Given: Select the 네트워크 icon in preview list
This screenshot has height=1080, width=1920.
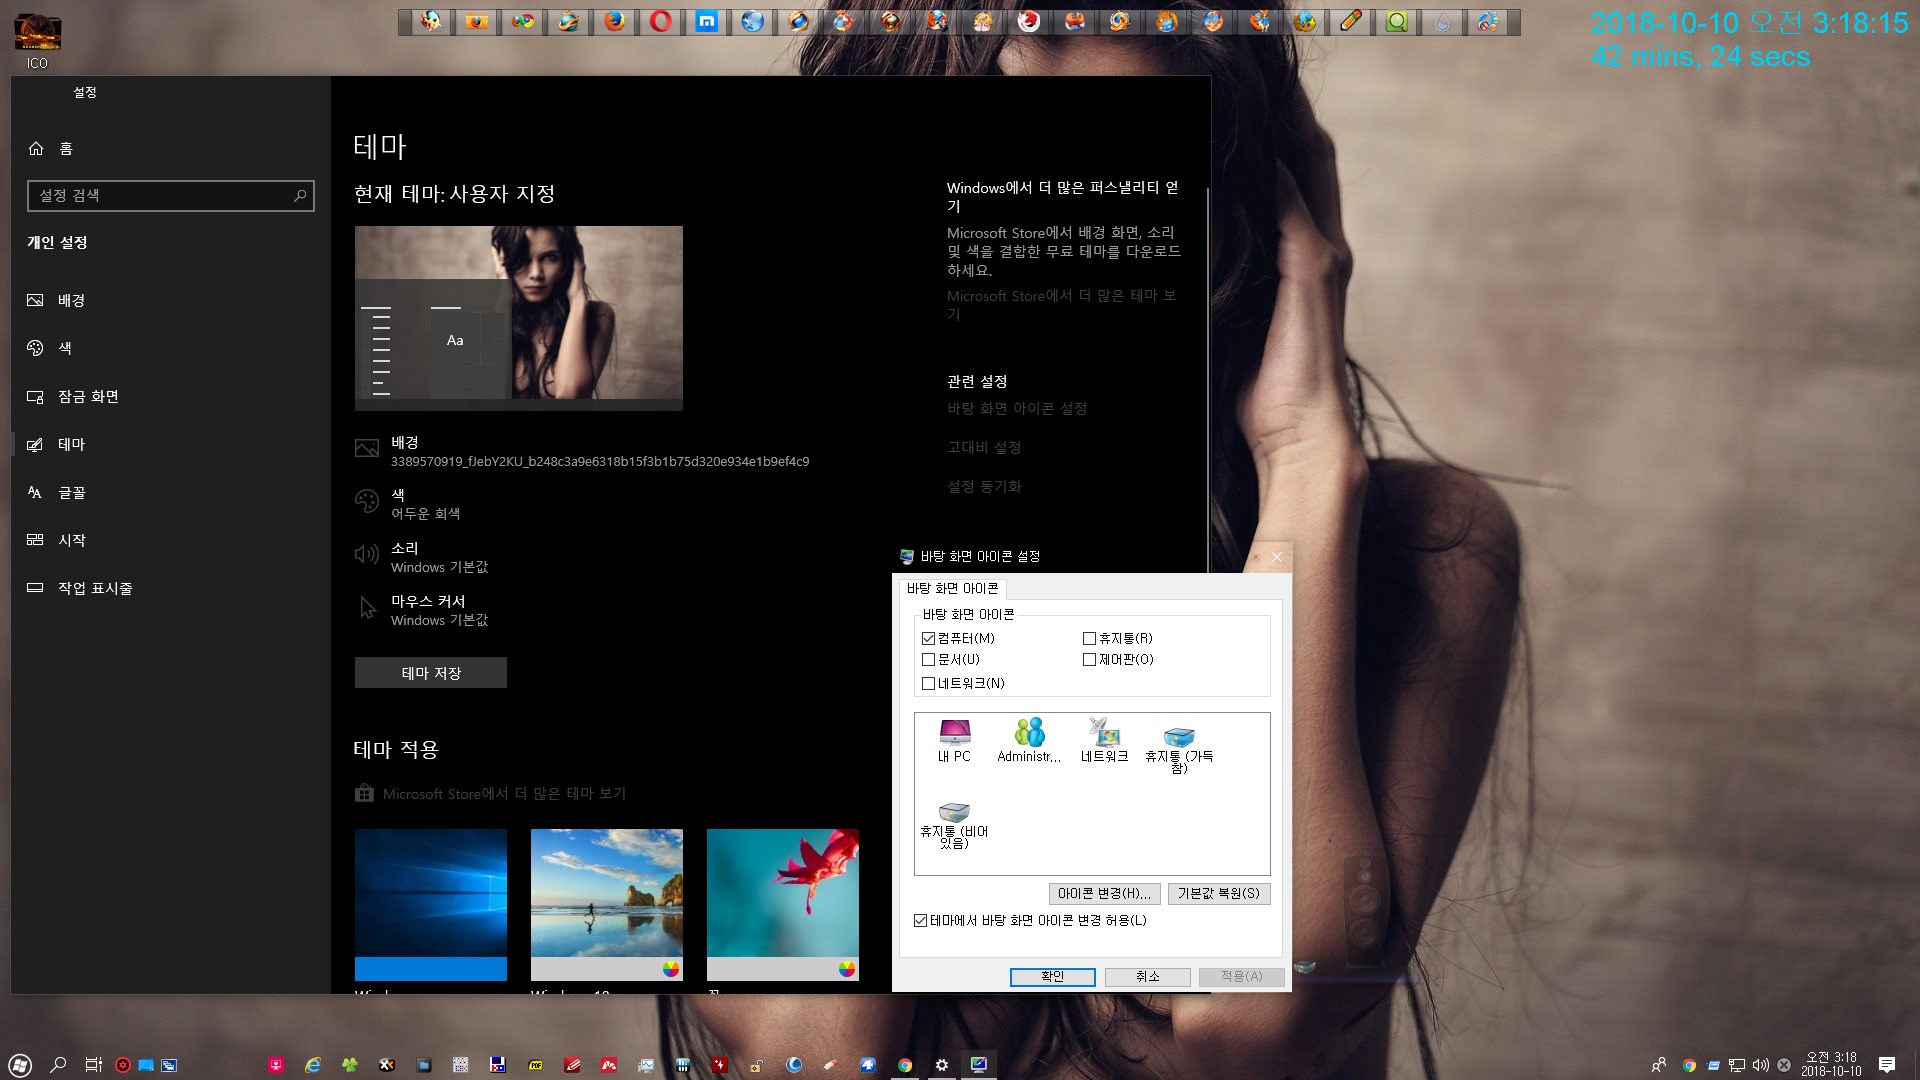Looking at the screenshot, I should click(1104, 741).
